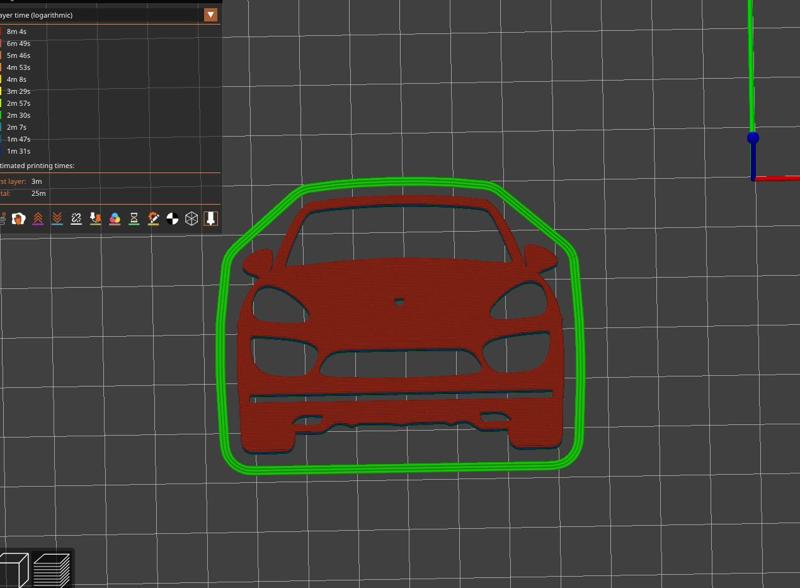Toggle tool marker nozzle icon

click(x=211, y=219)
